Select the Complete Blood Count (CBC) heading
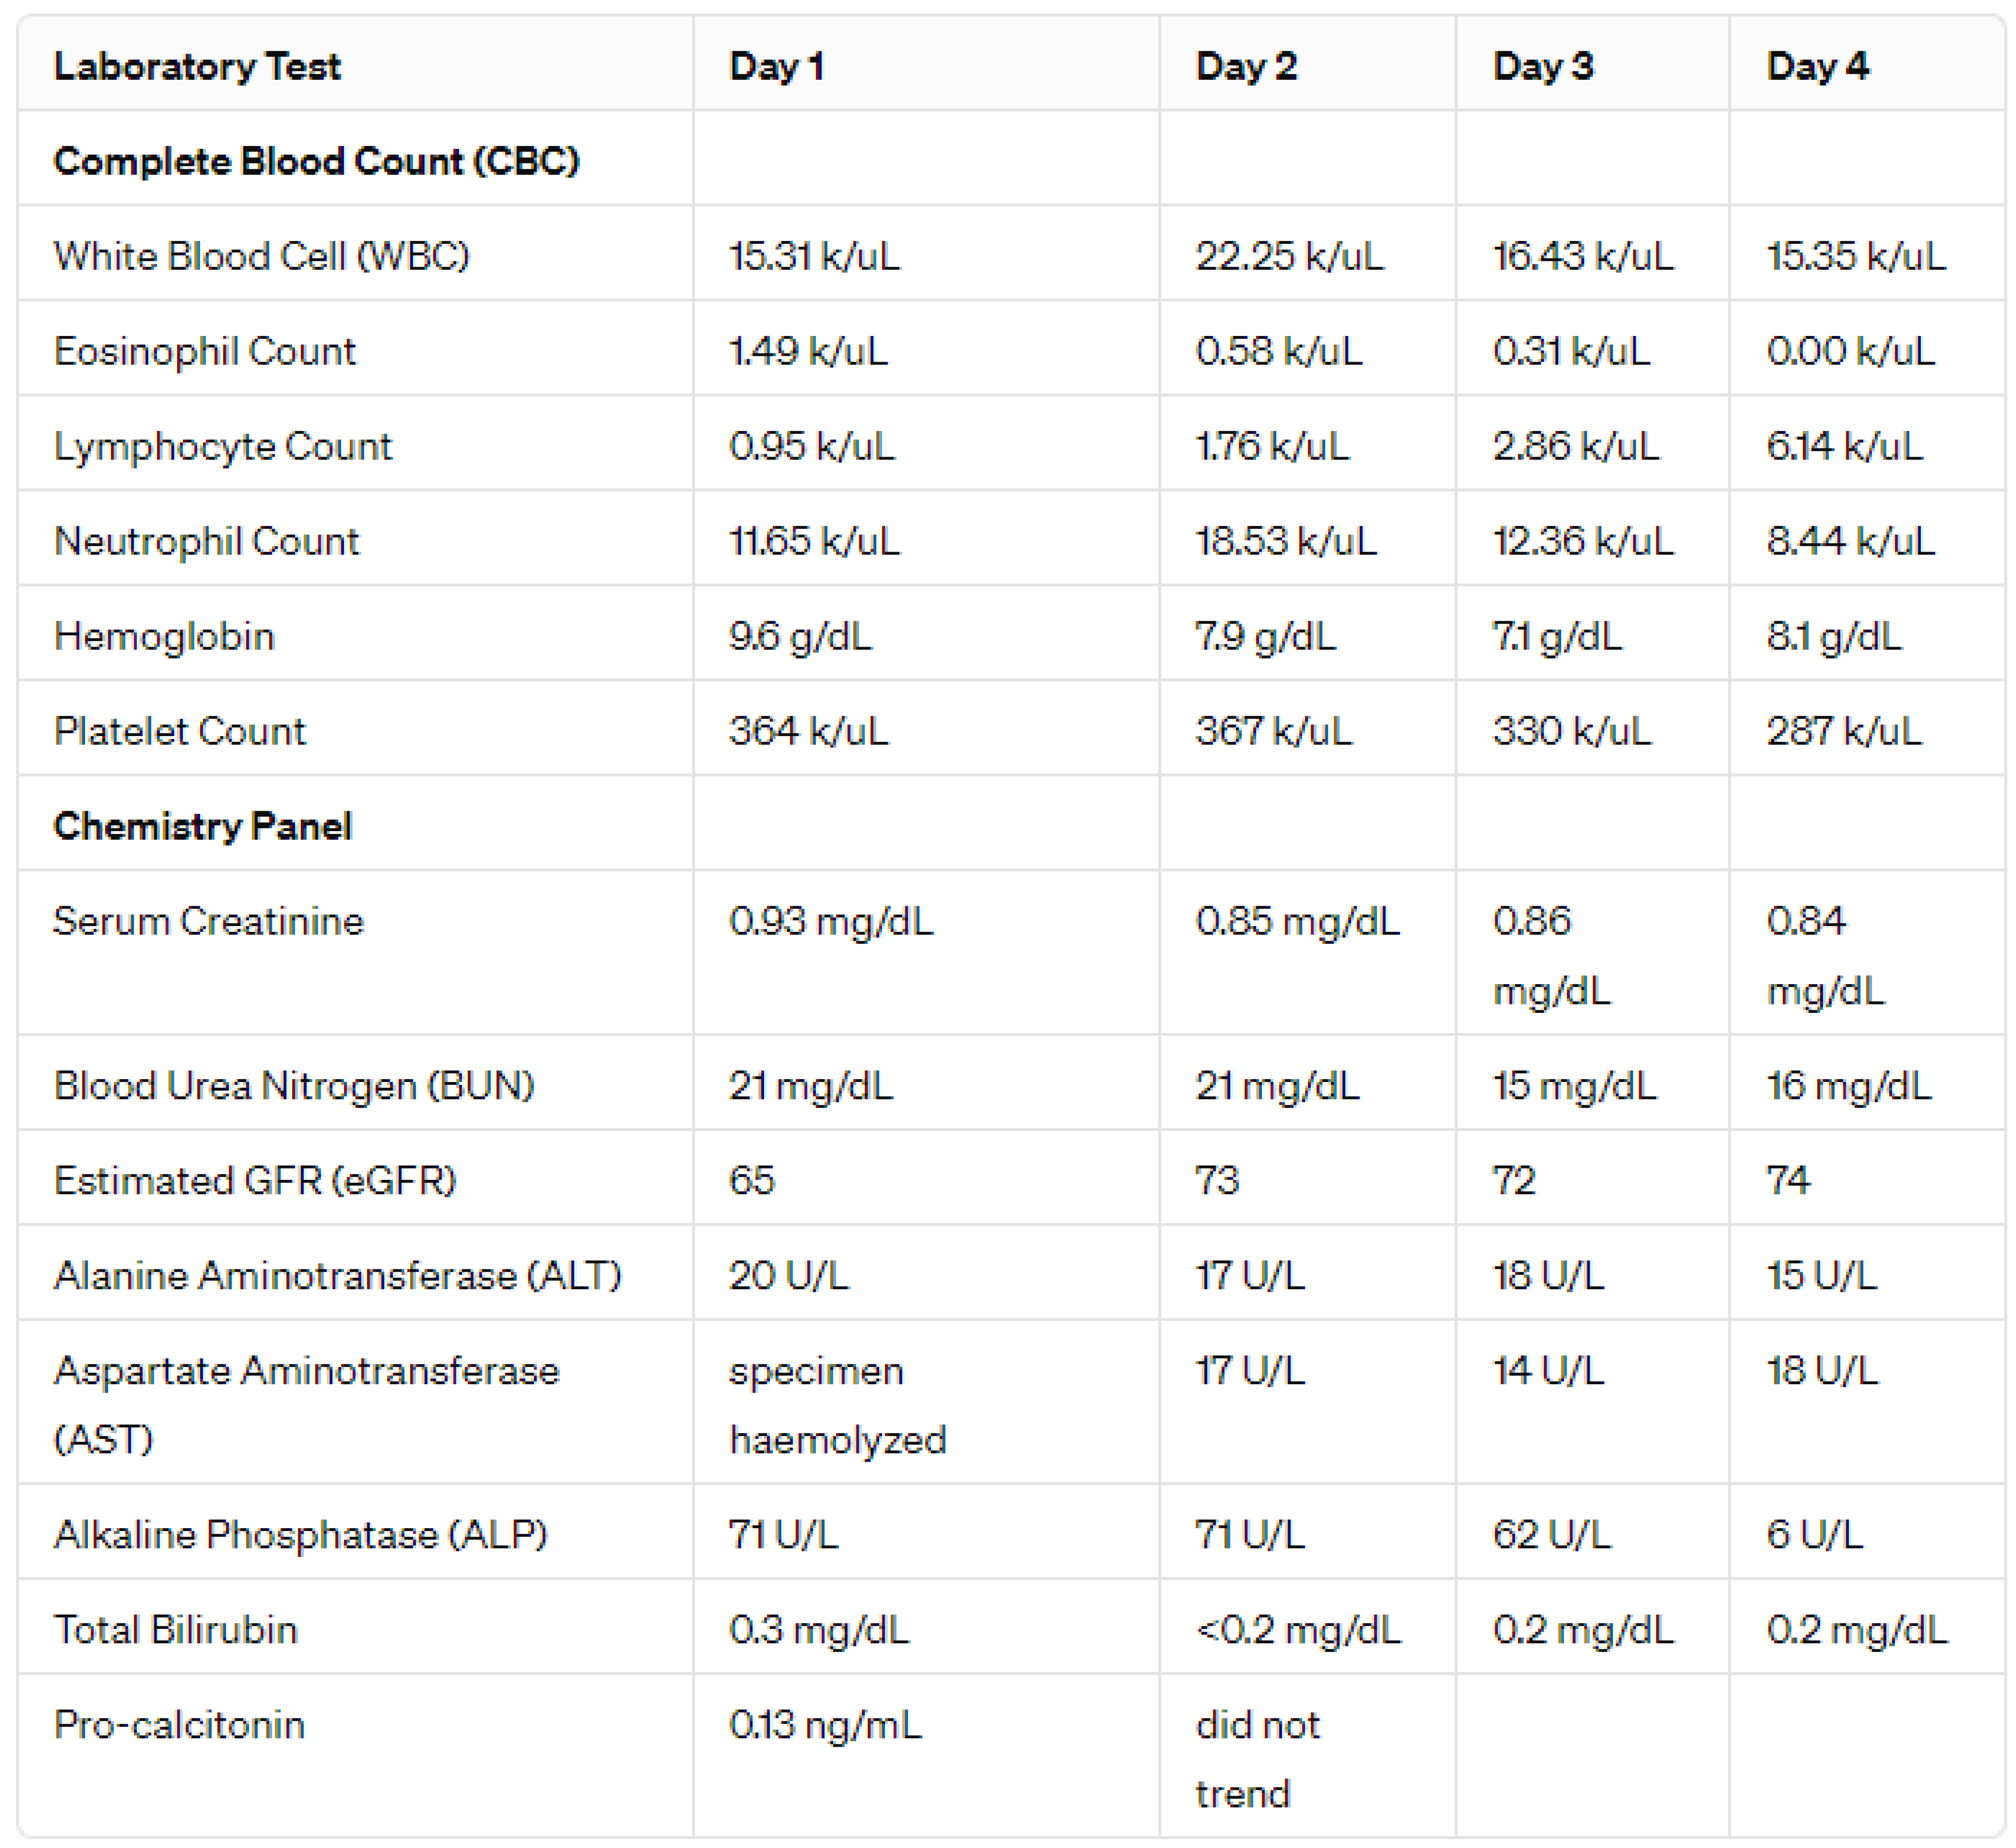Viewport: 2016px width, 1848px height. tap(316, 161)
